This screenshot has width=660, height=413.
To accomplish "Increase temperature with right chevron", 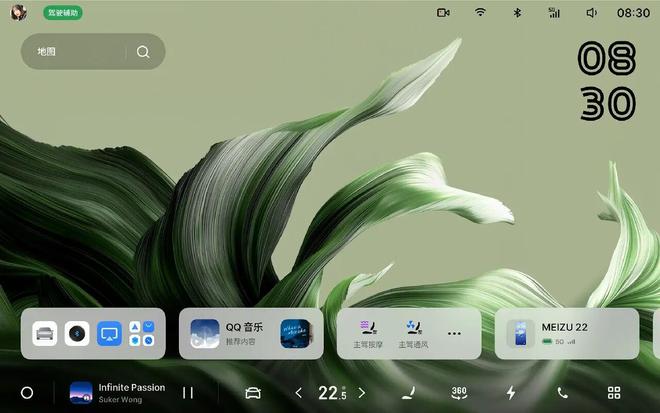I will tap(362, 393).
